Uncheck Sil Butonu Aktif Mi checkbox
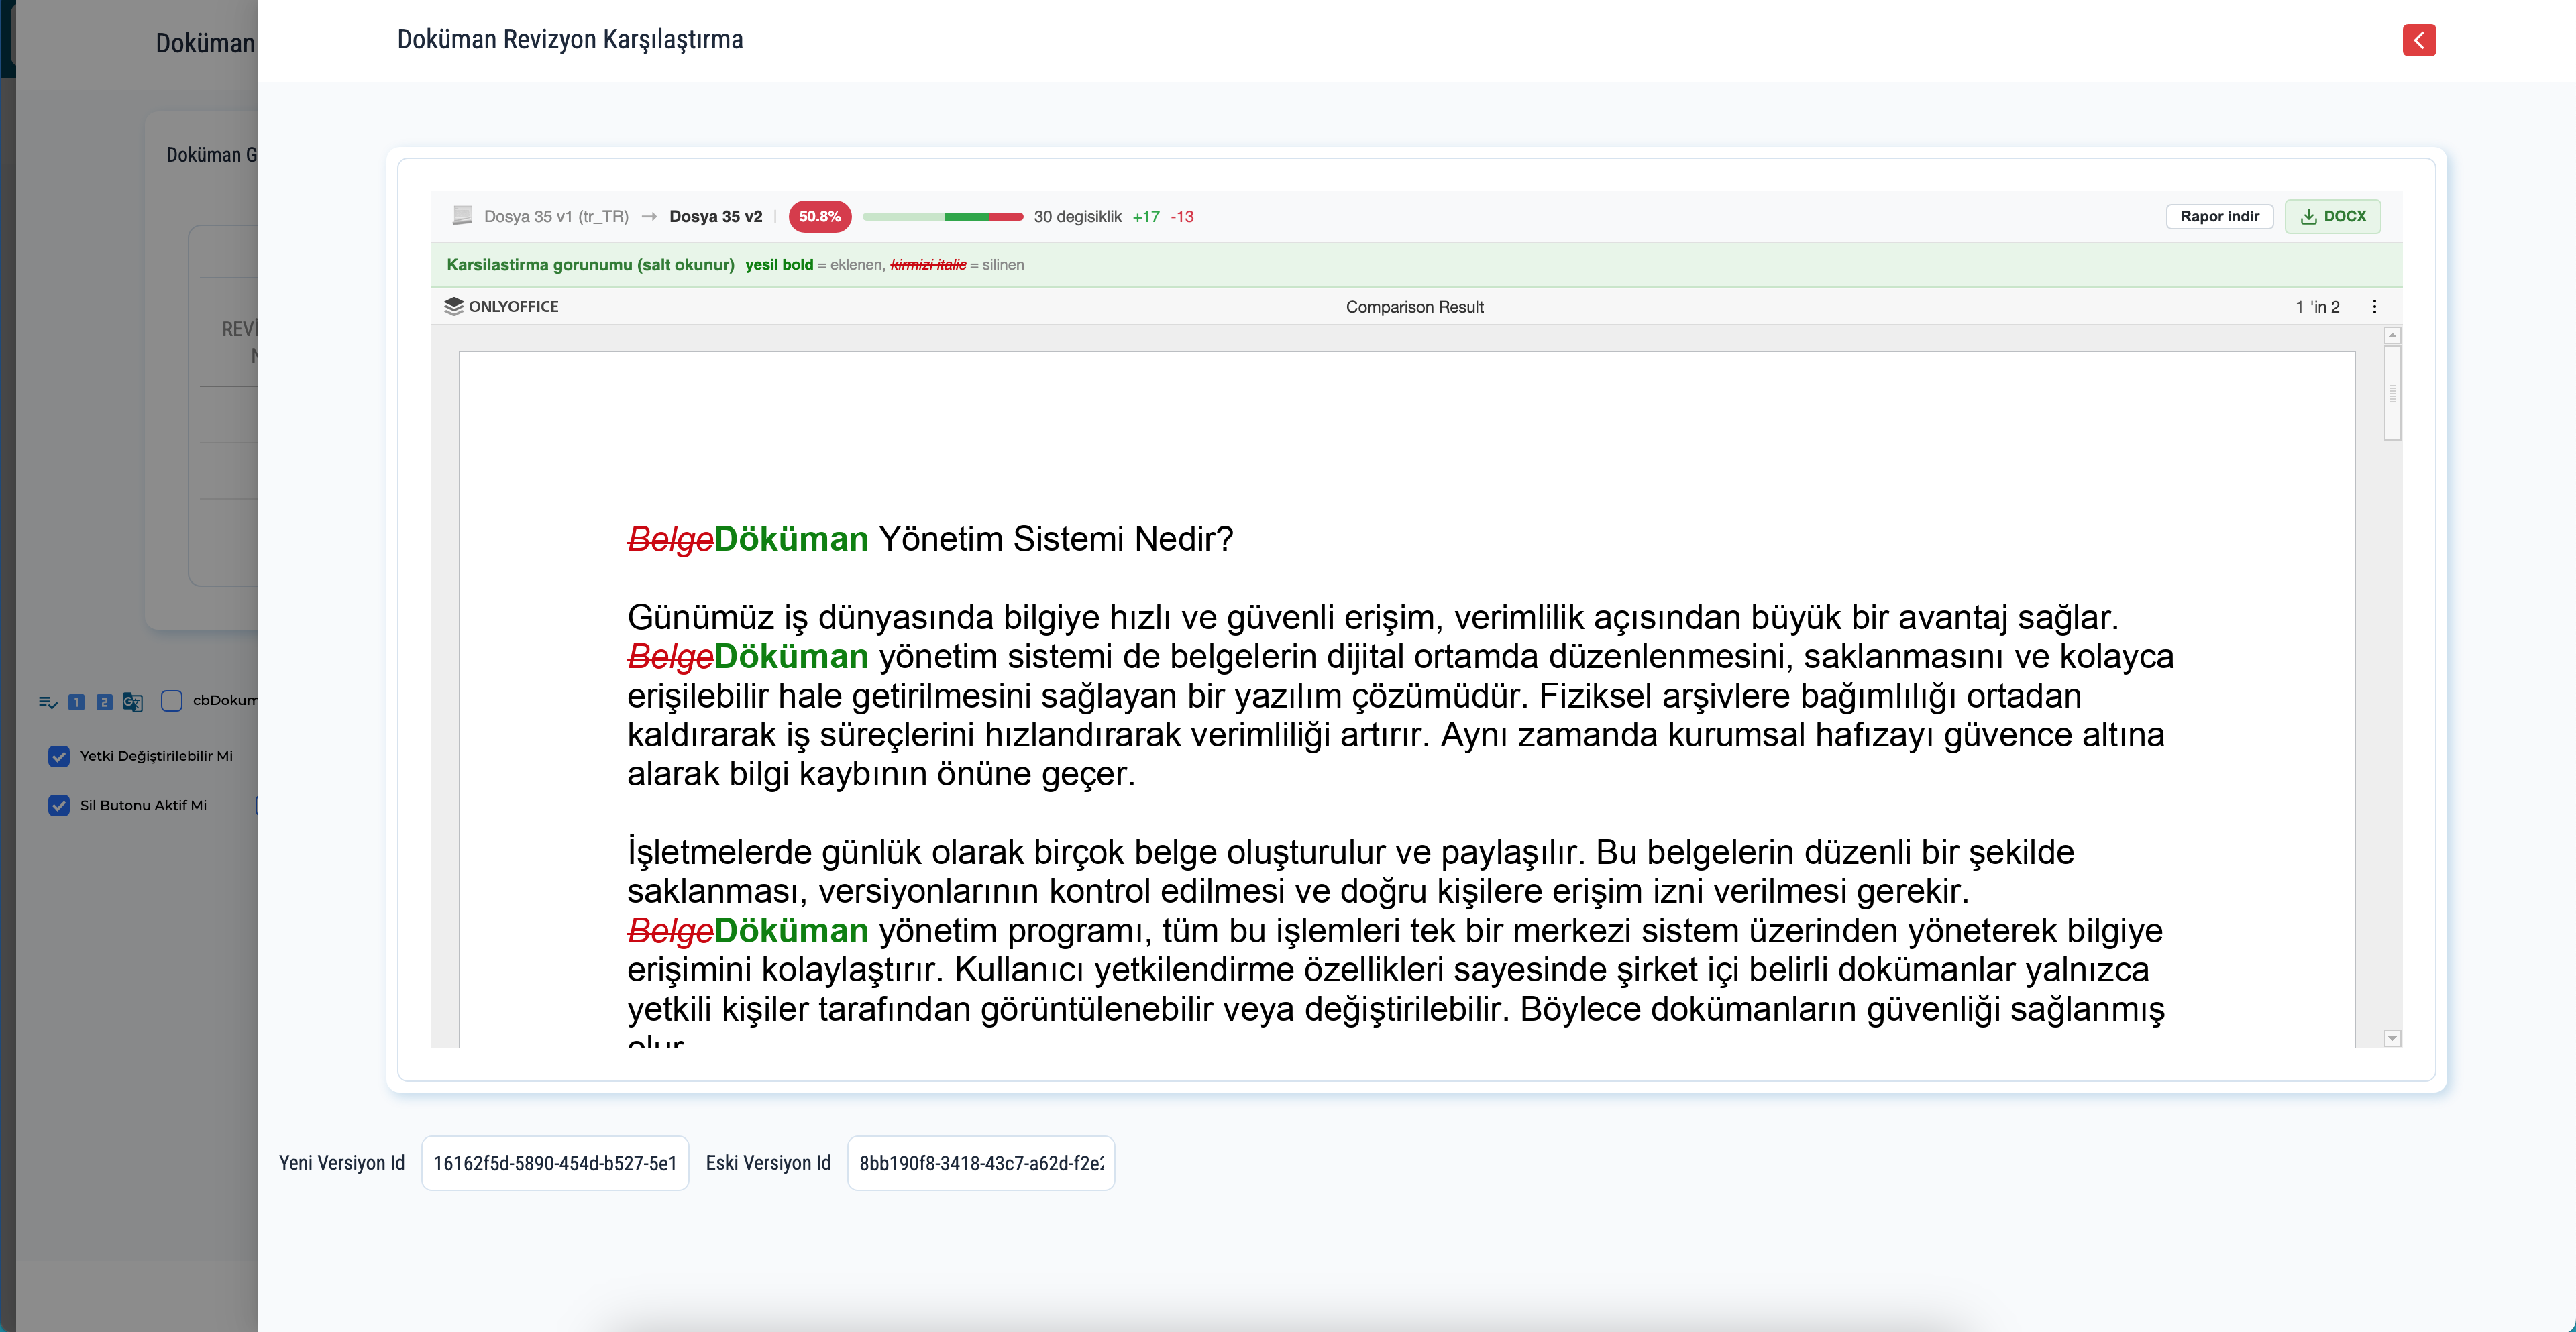This screenshot has height=1332, width=2576. tap(59, 805)
